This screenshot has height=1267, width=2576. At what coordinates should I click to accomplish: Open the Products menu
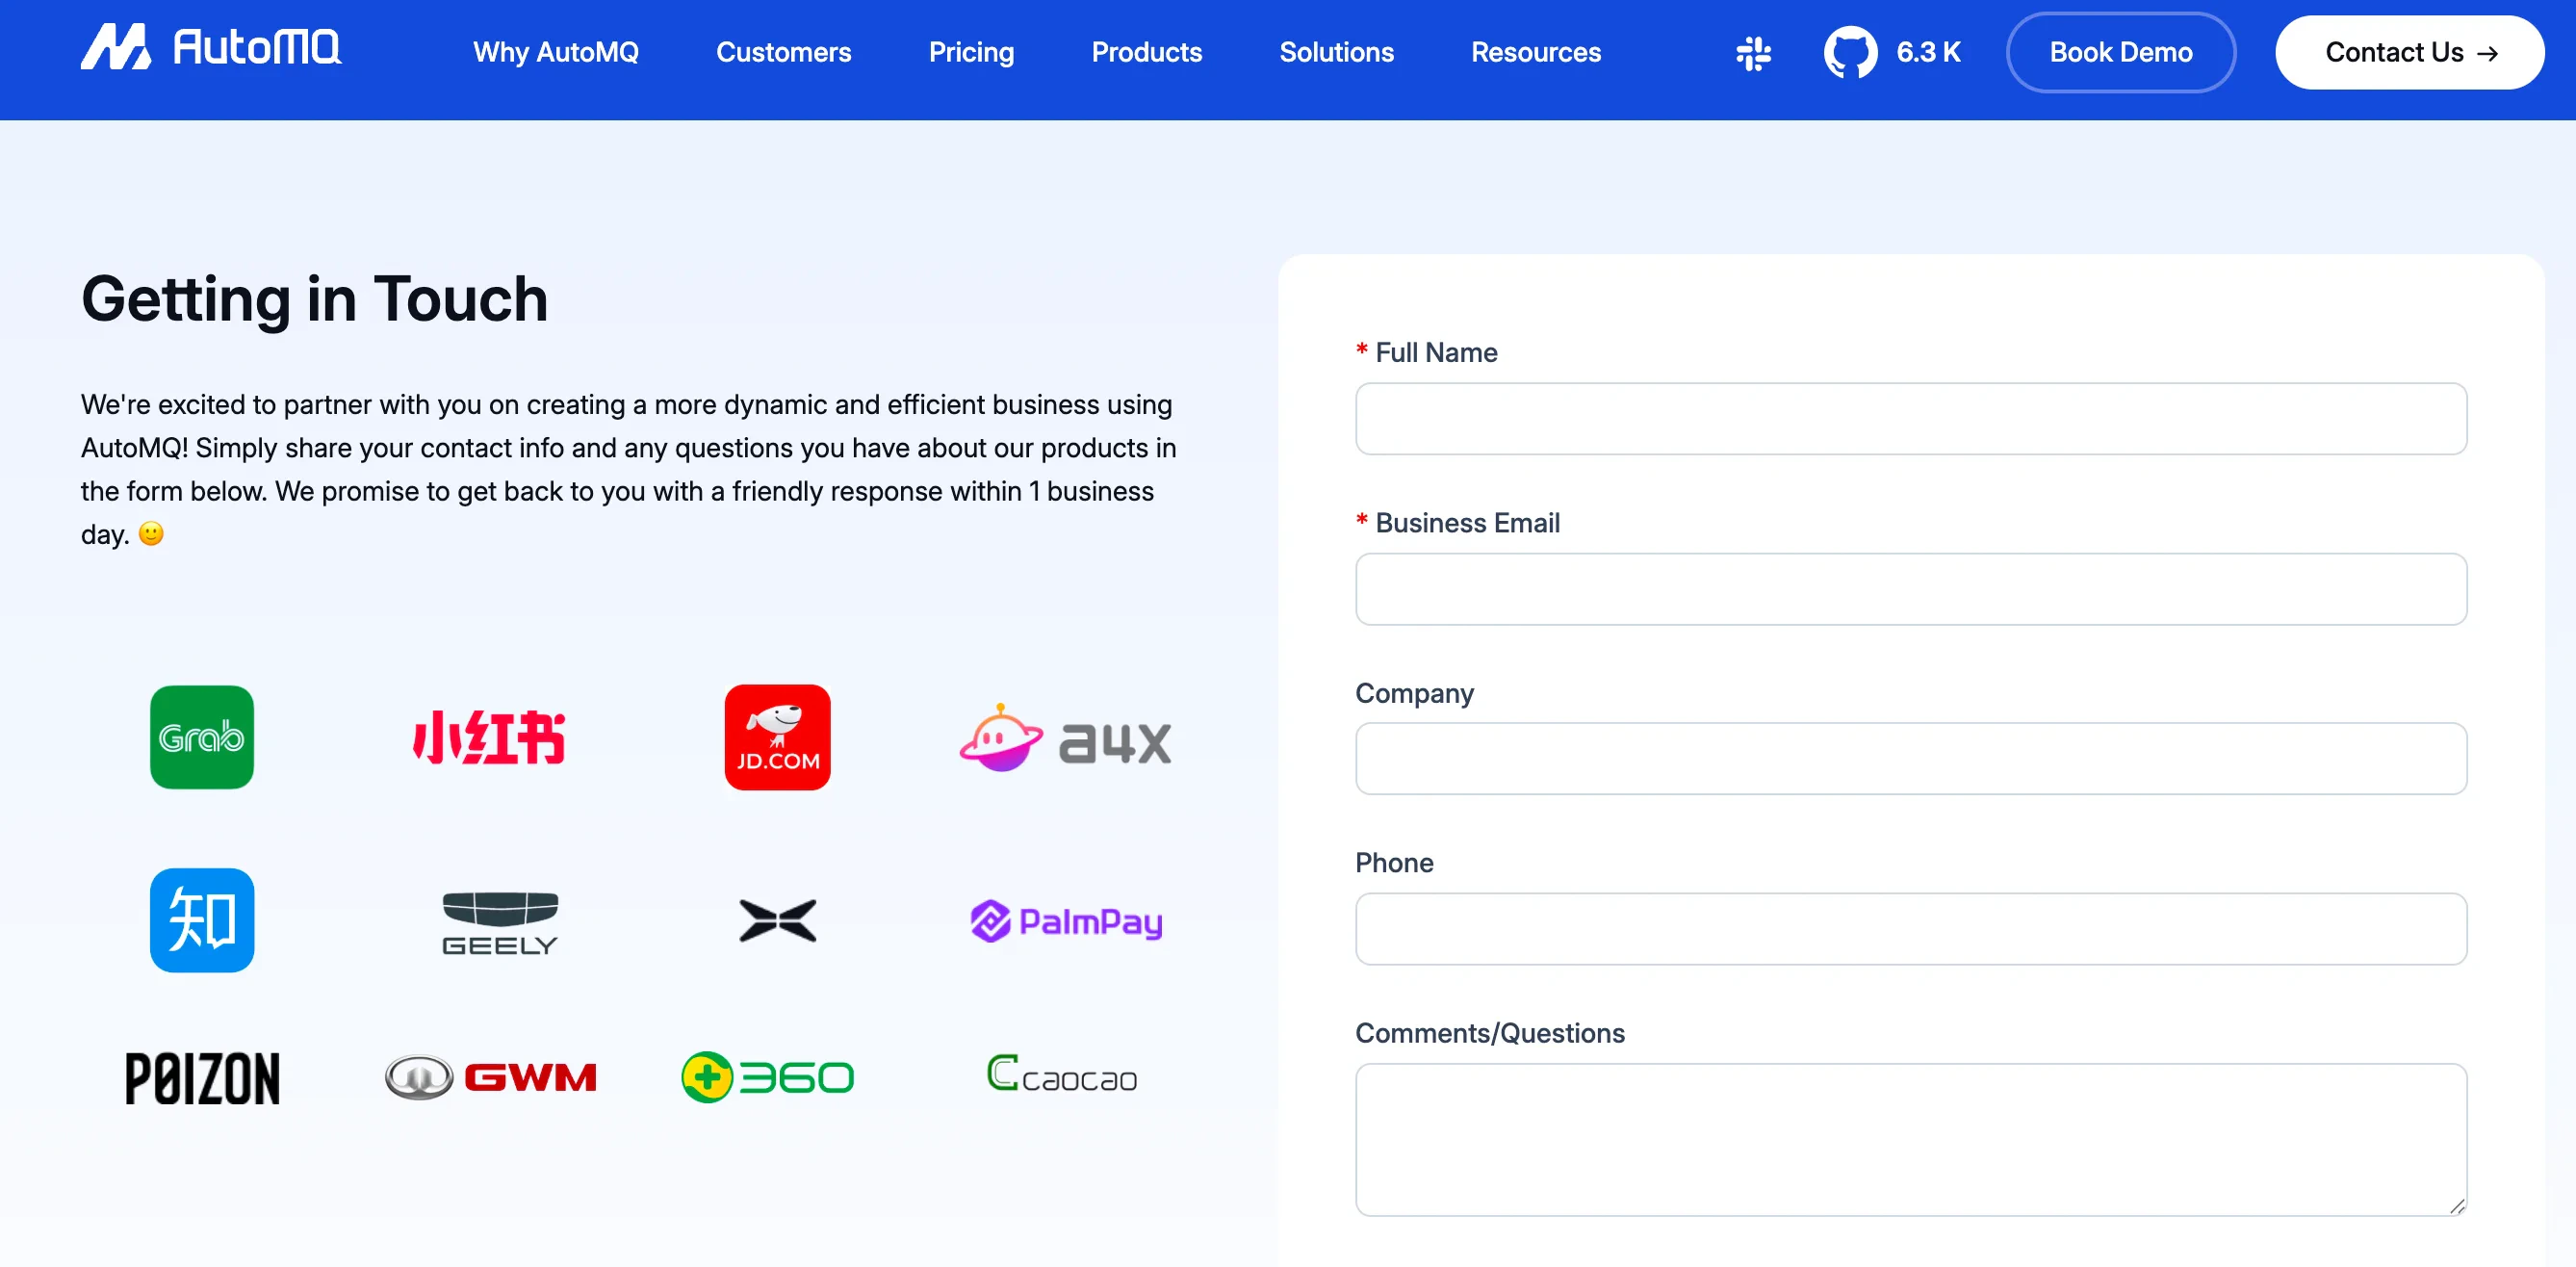[1146, 53]
